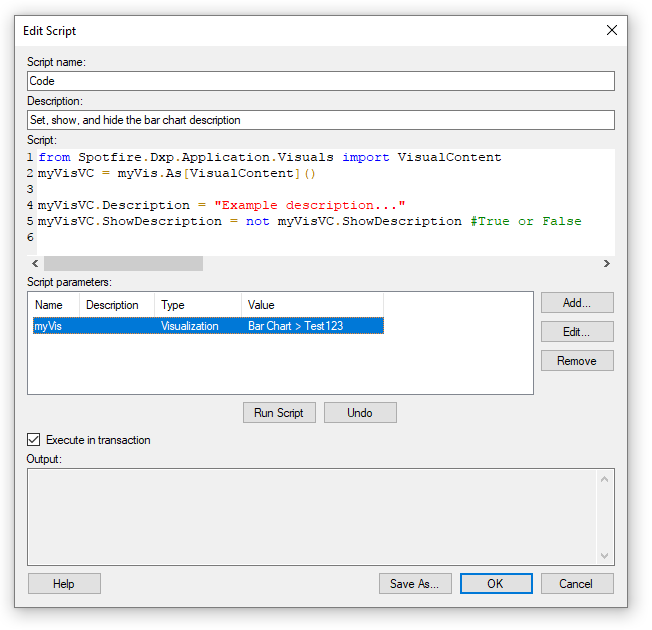Click the #True or False comment

526,221
